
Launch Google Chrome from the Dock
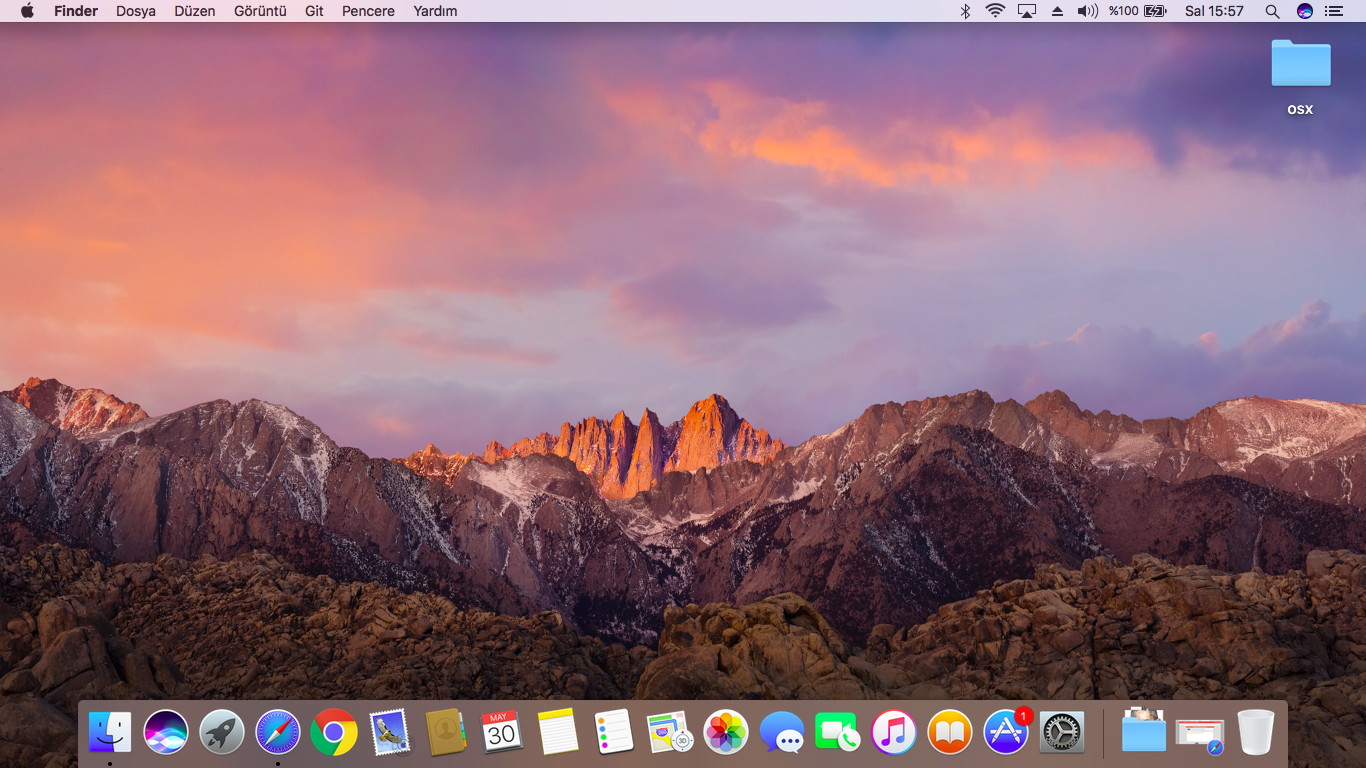(x=334, y=733)
